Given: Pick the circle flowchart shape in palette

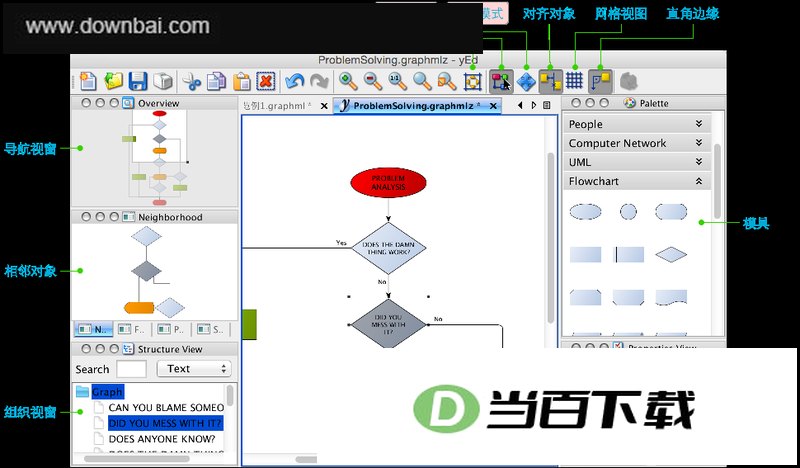Looking at the screenshot, I should pos(628,211).
